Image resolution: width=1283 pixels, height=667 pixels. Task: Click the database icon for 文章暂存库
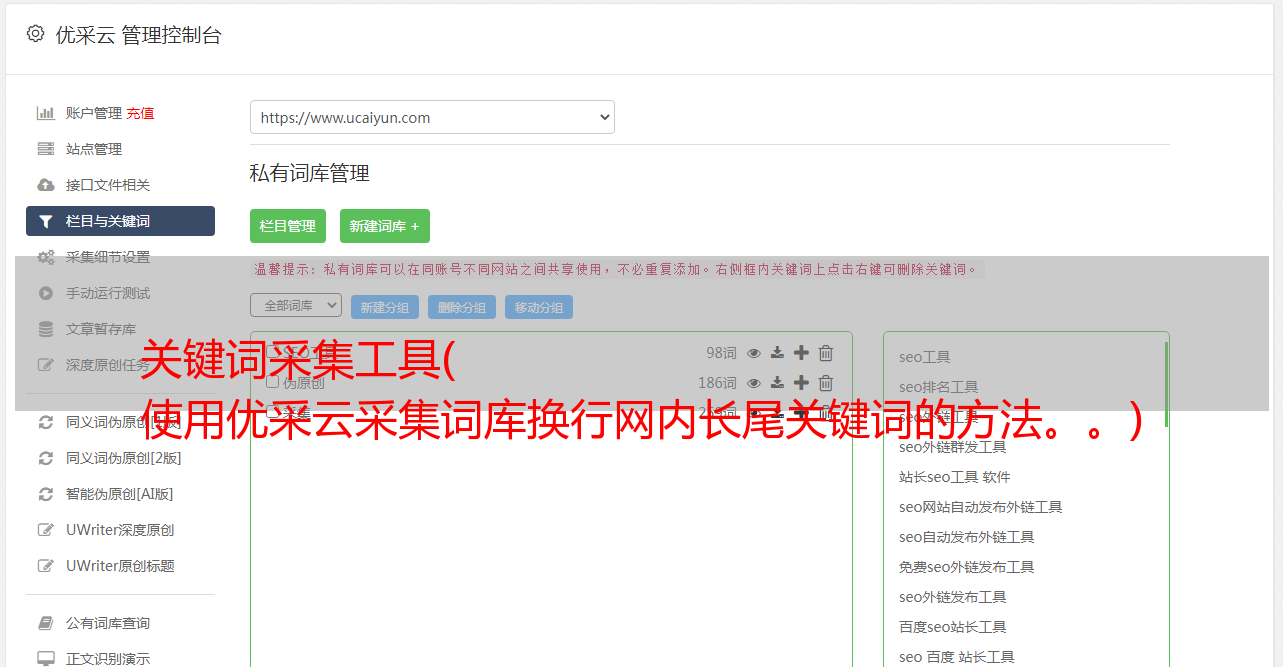(x=46, y=329)
